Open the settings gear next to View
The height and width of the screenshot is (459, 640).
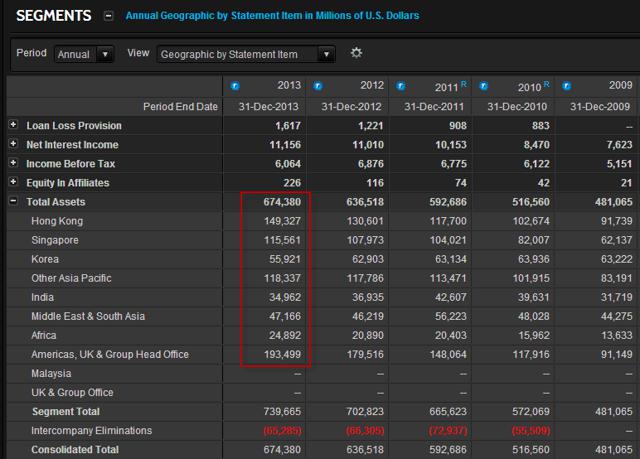point(356,53)
